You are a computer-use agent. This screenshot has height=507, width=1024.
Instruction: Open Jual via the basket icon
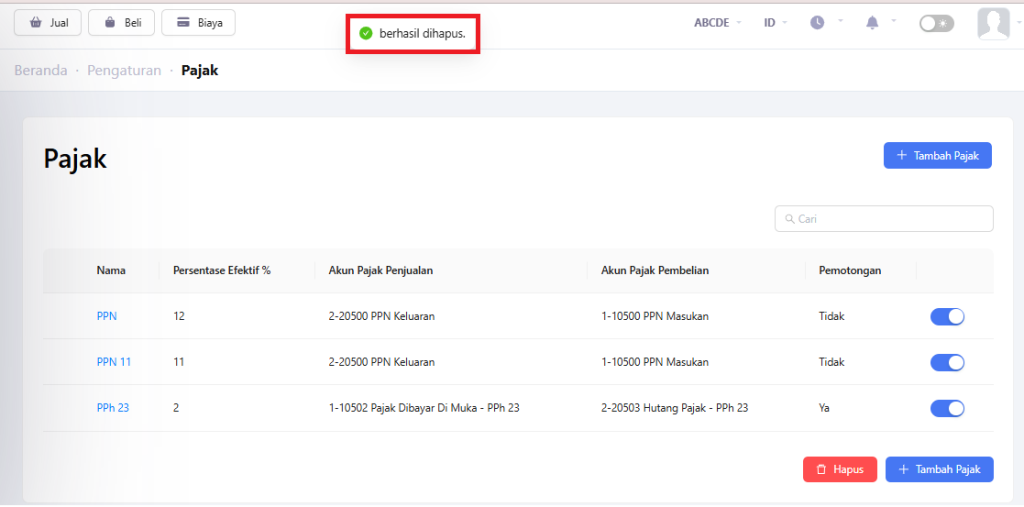point(36,23)
